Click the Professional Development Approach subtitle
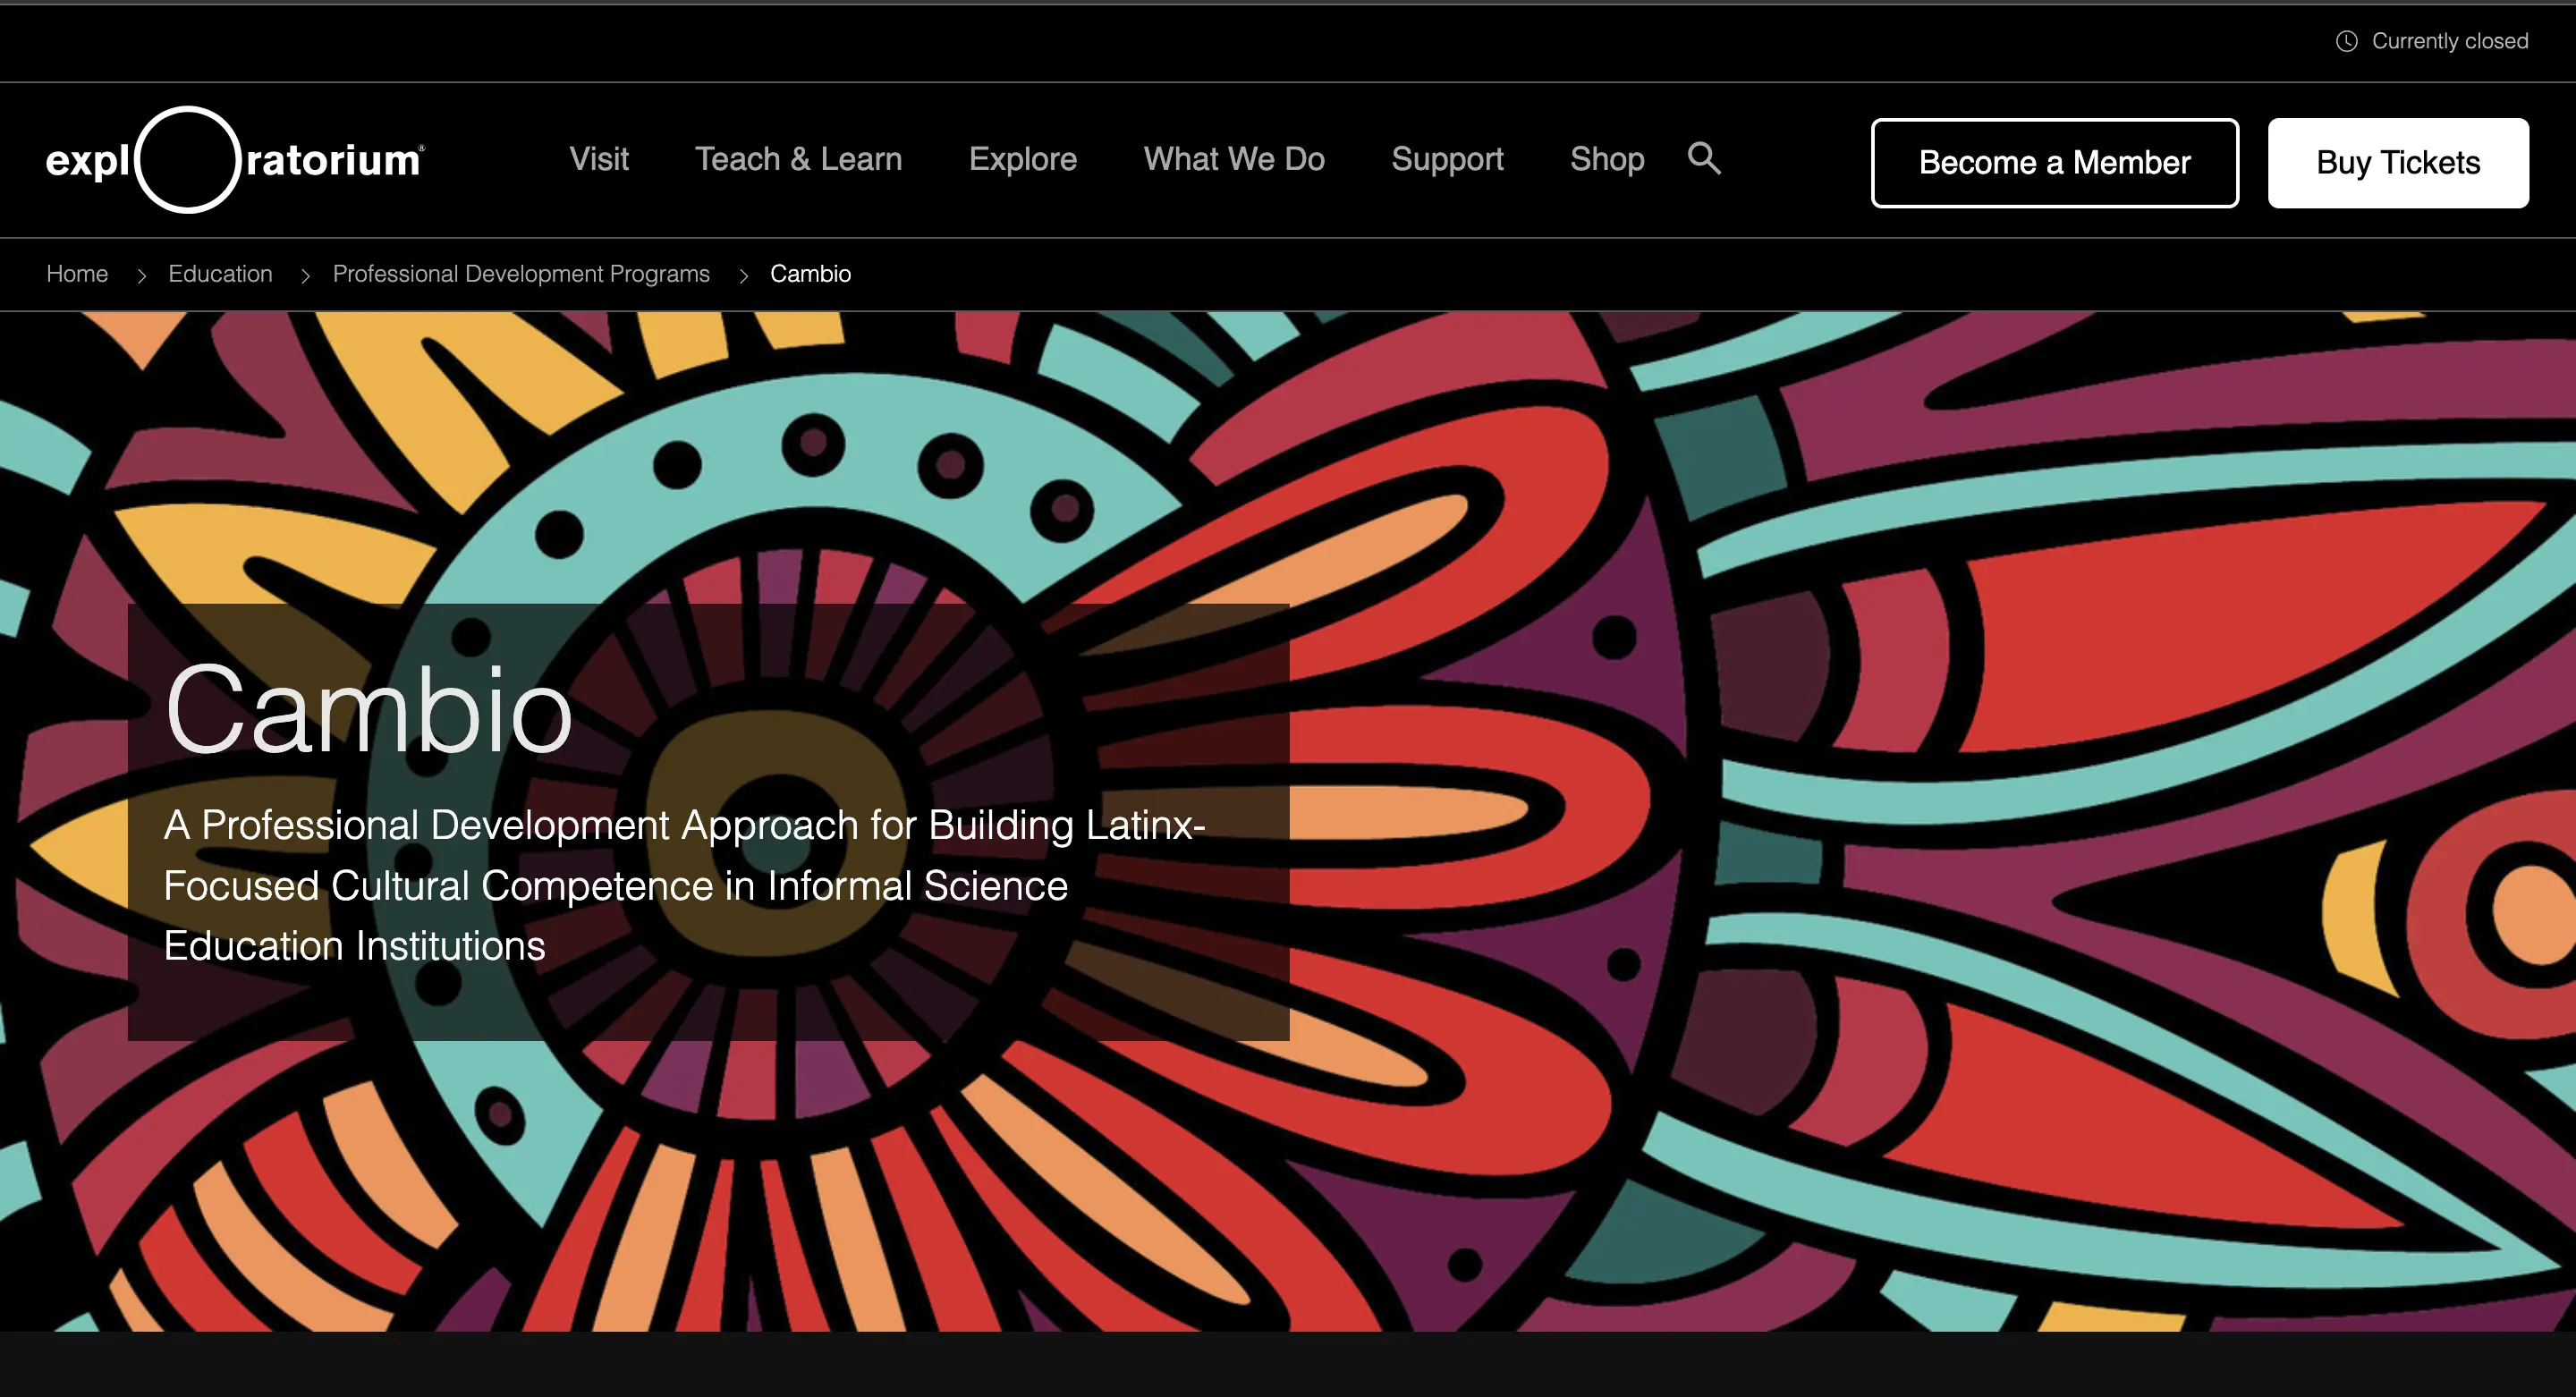Screen dimensions: 2576x1397 [684, 885]
